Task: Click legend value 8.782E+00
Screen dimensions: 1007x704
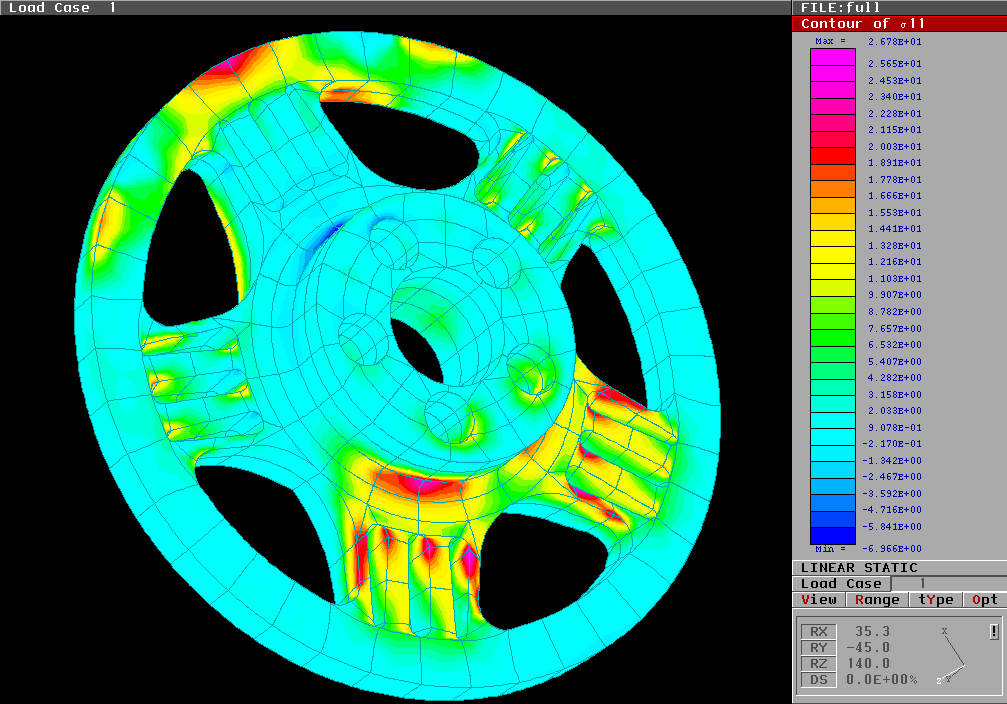Action: [x=895, y=312]
